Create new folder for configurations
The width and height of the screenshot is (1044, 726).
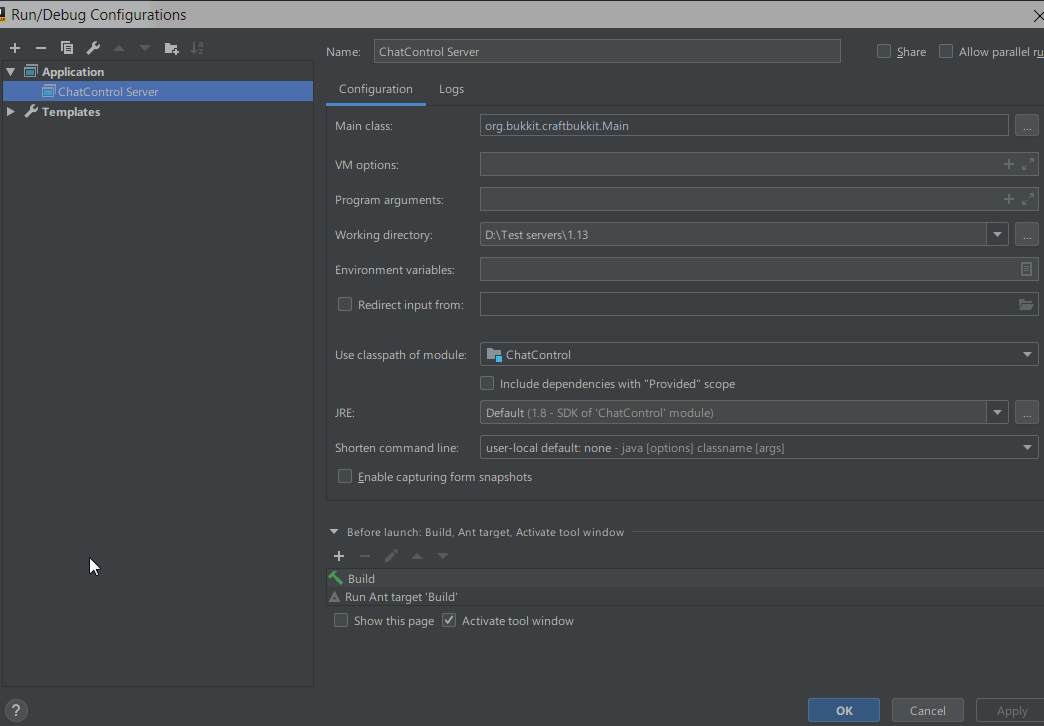(x=171, y=48)
